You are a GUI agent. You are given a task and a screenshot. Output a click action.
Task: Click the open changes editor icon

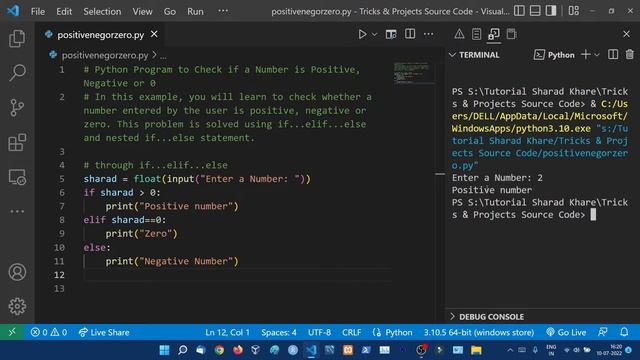tap(391, 34)
